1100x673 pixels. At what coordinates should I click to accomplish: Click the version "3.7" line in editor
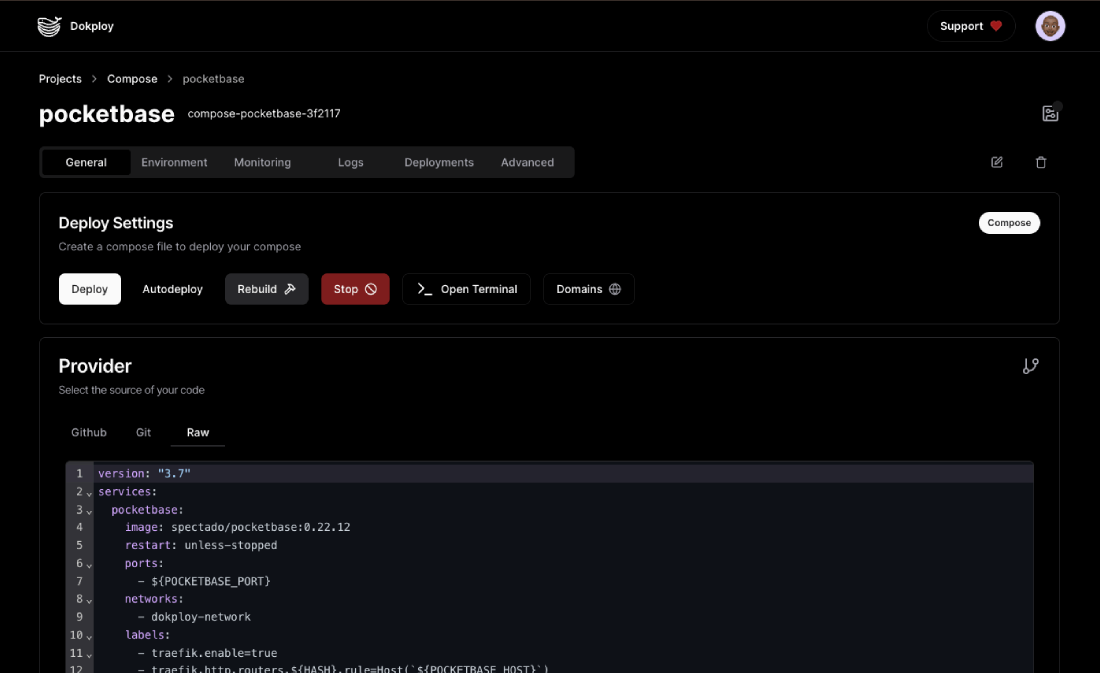pyautogui.click(x=145, y=474)
